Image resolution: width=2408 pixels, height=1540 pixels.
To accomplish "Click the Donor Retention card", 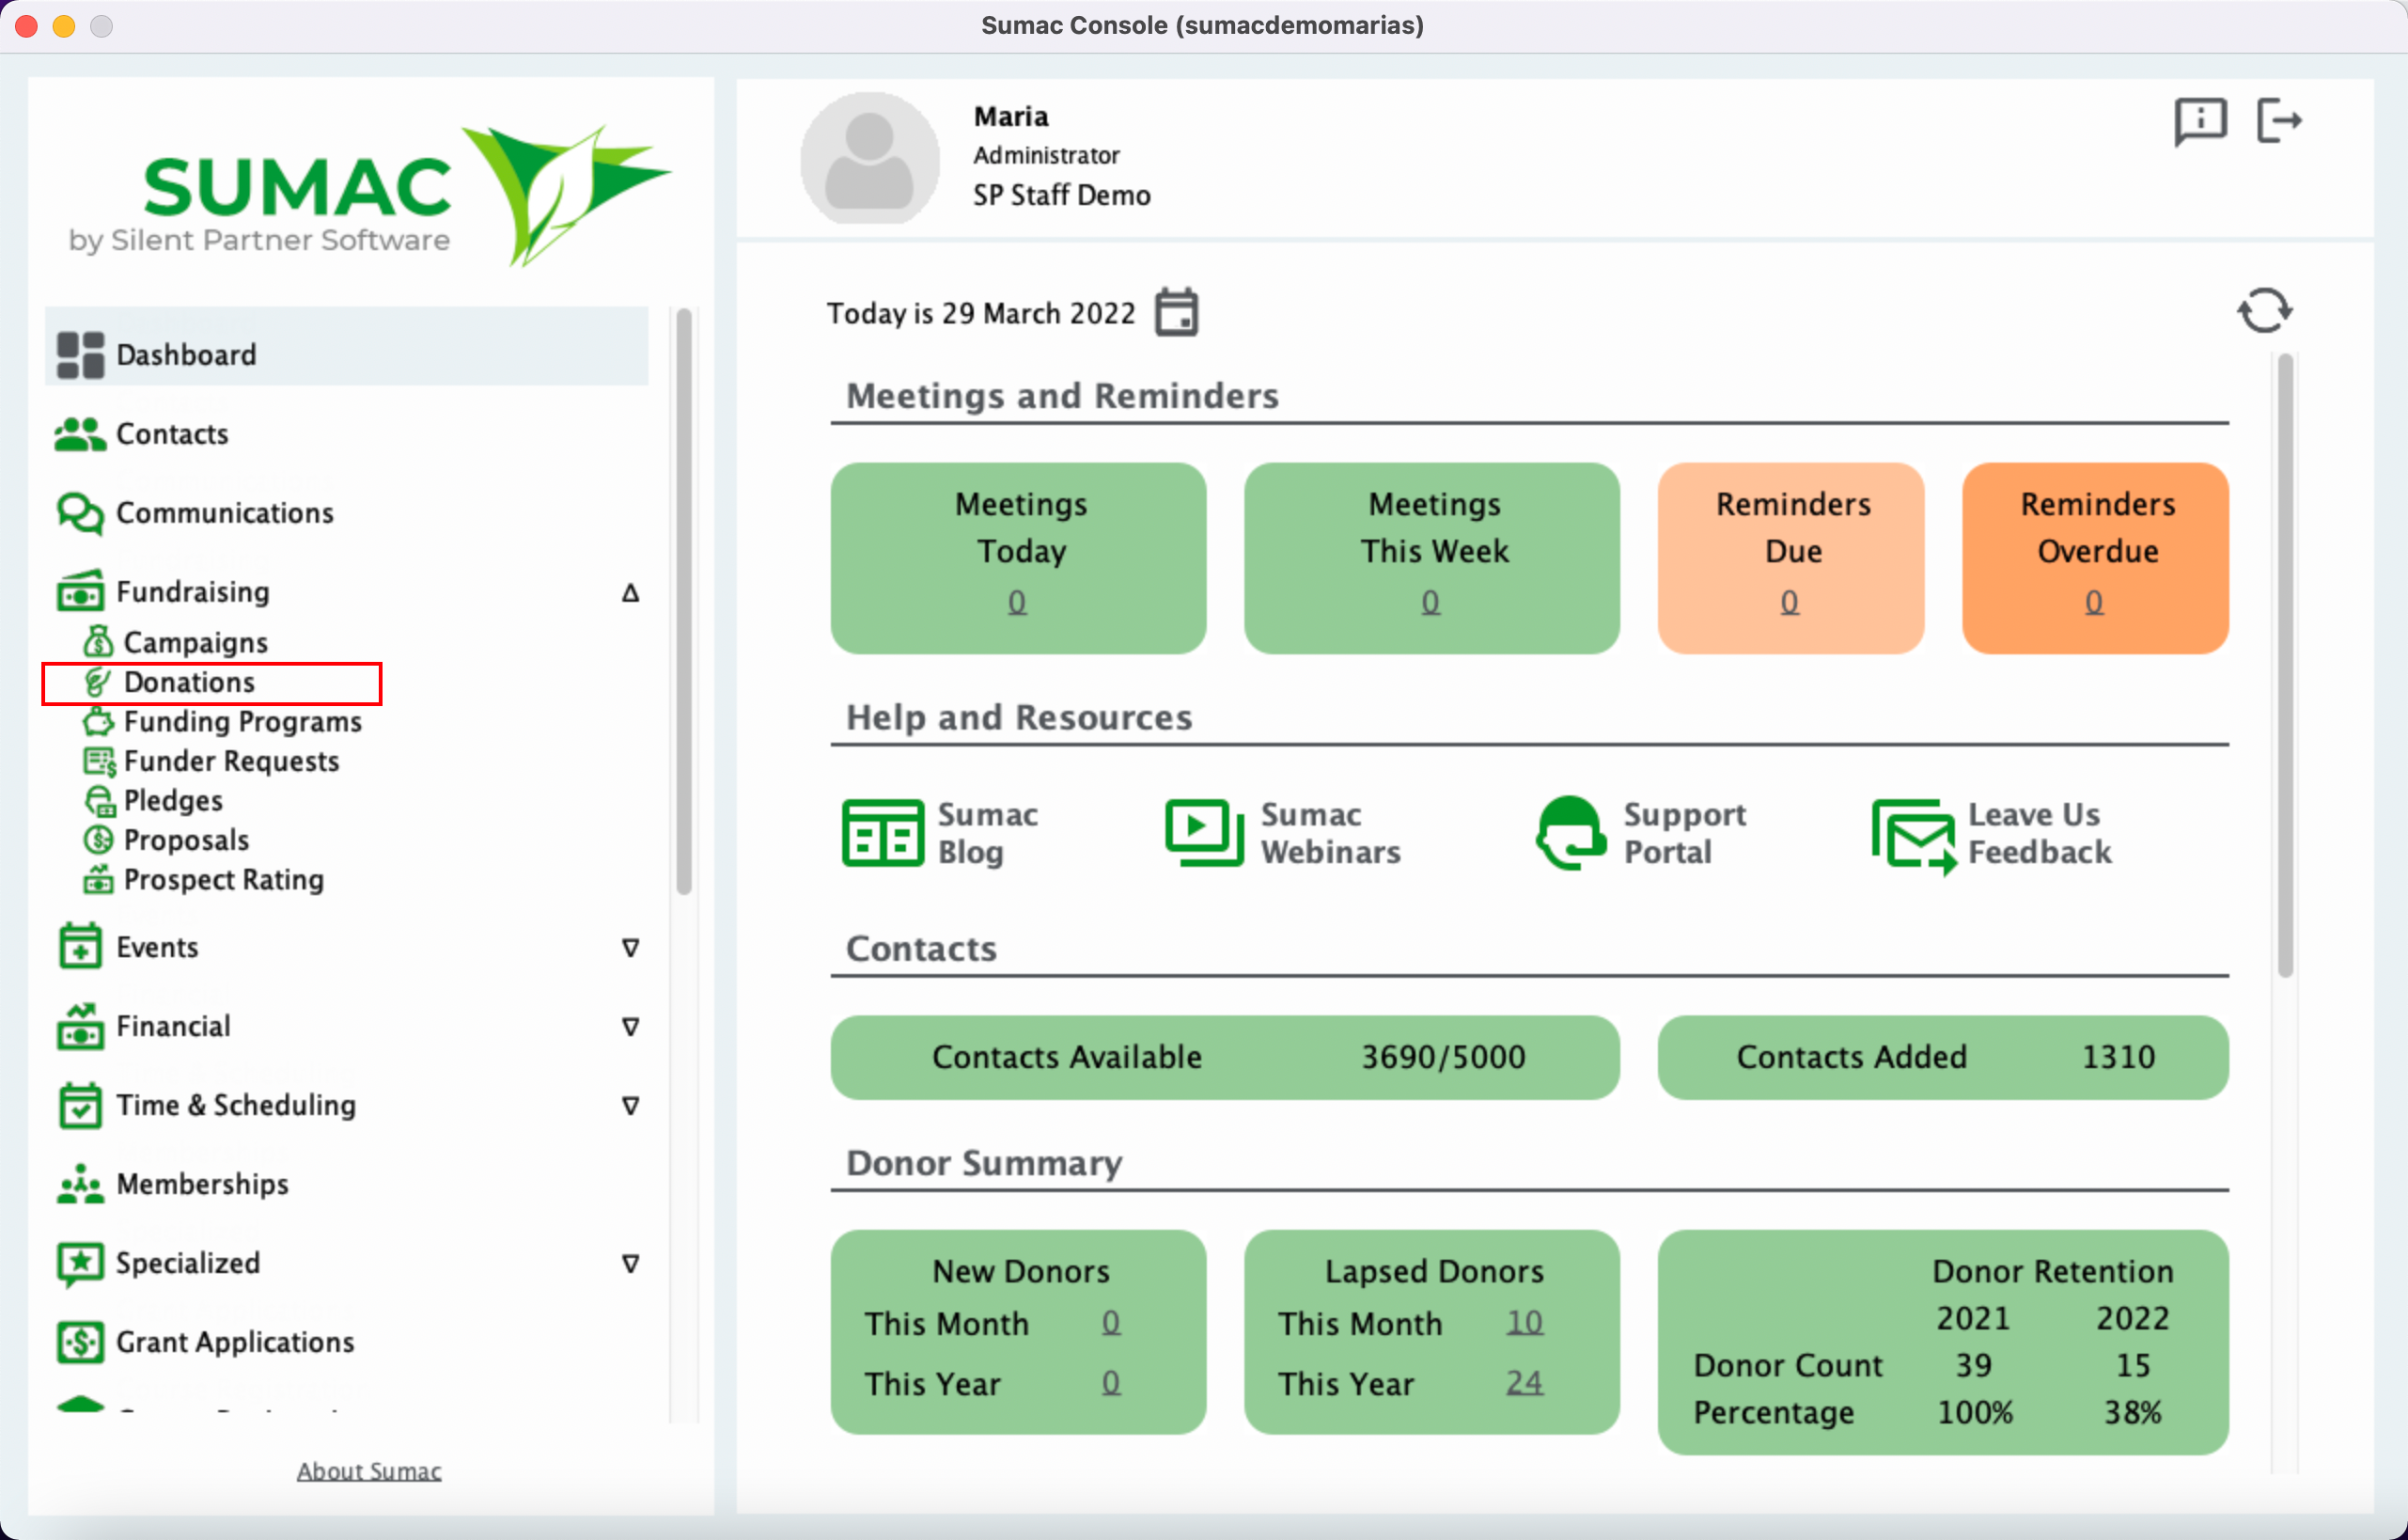I will [1942, 1342].
